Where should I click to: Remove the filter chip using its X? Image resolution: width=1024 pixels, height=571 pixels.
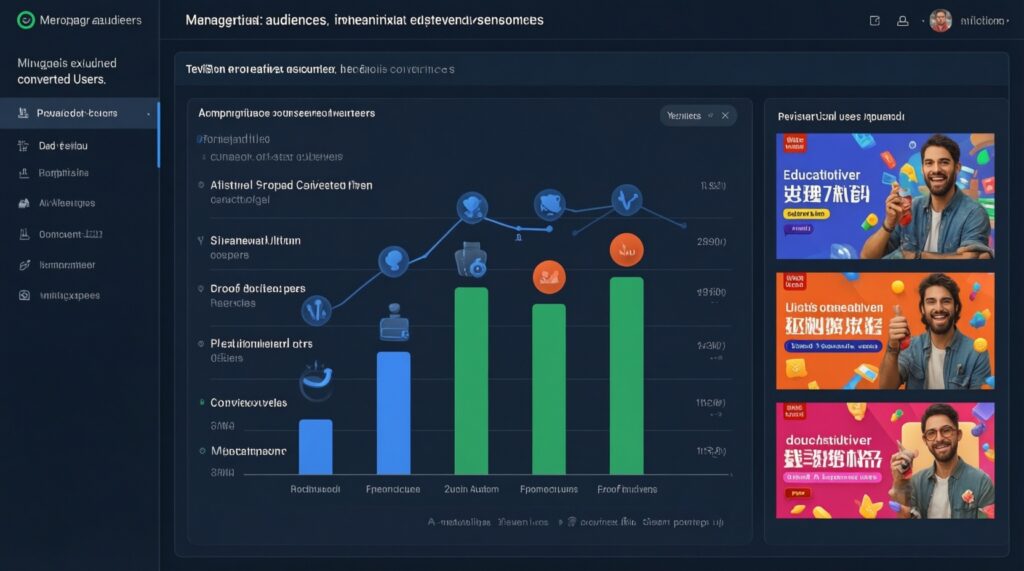(x=725, y=116)
